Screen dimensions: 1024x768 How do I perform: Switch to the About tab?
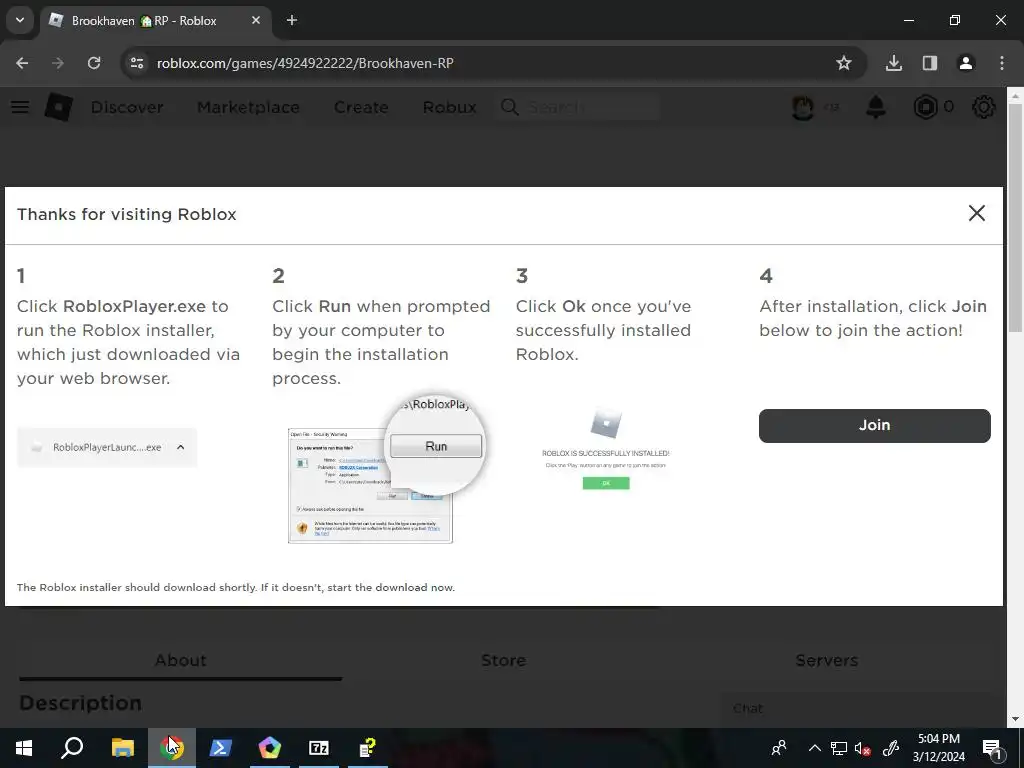point(181,660)
